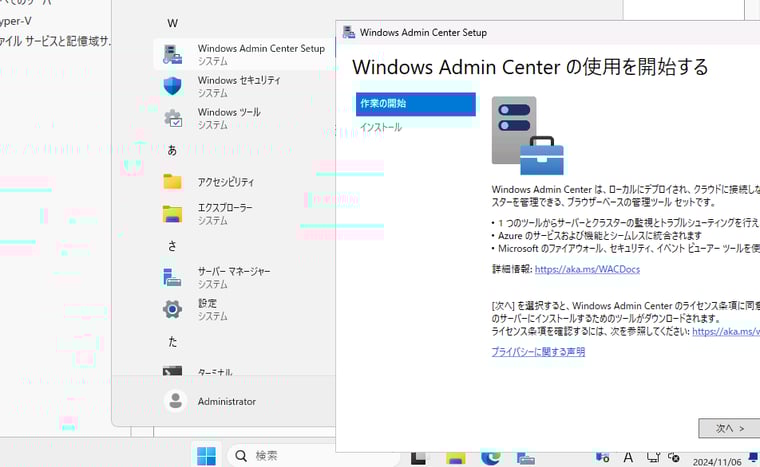Click the Windows Start button on taskbar

206,456
